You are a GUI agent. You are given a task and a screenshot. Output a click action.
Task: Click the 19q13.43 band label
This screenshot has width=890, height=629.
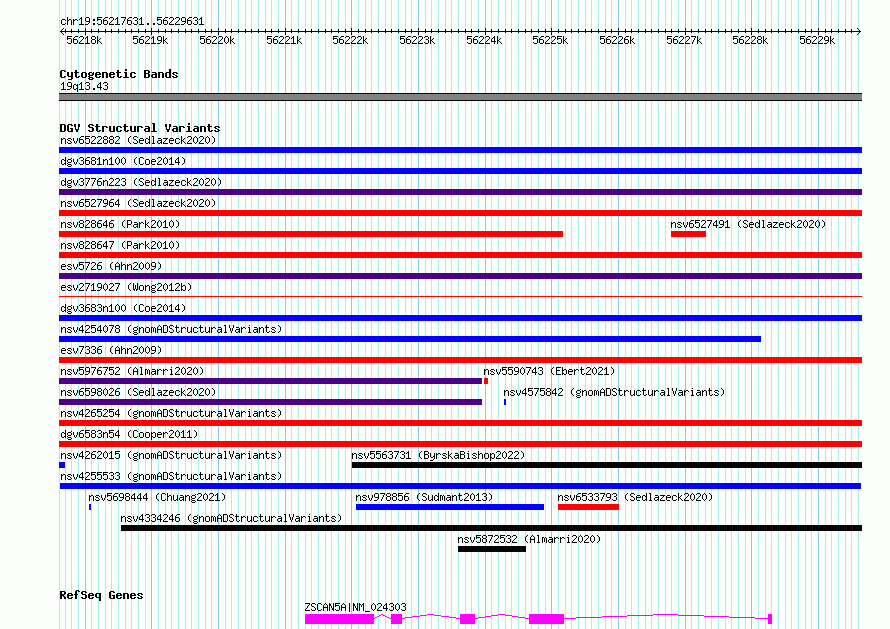(x=84, y=86)
